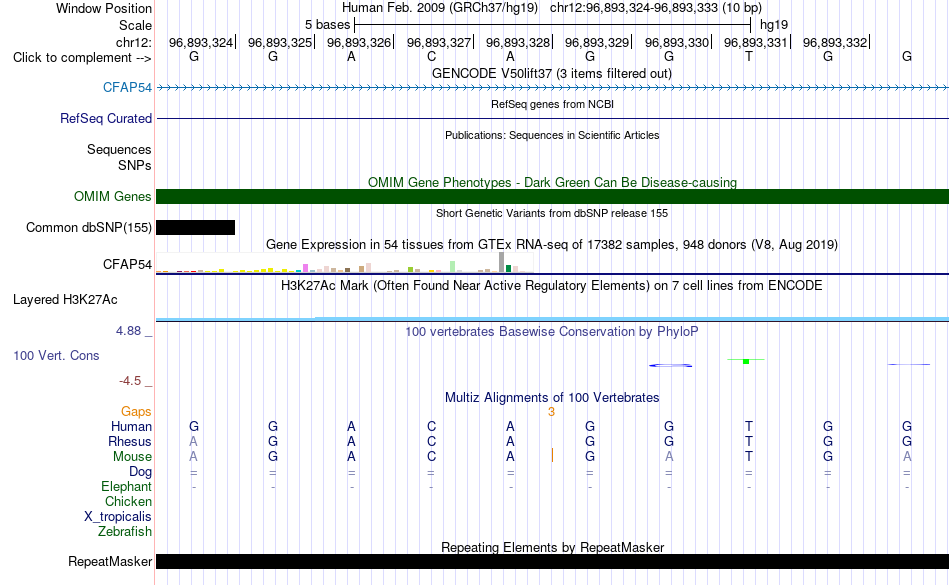Screen dimensions: 950x585
Task: Click the -4.5 PhyloP lower value
Action: (130, 380)
